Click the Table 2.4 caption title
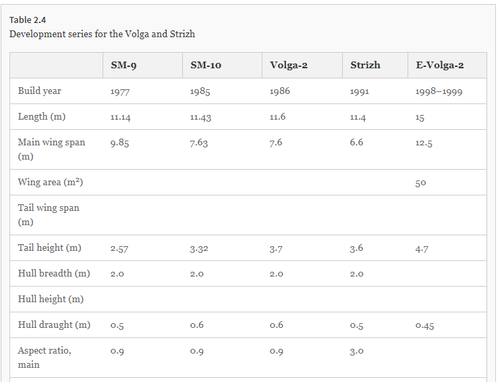 coord(28,20)
